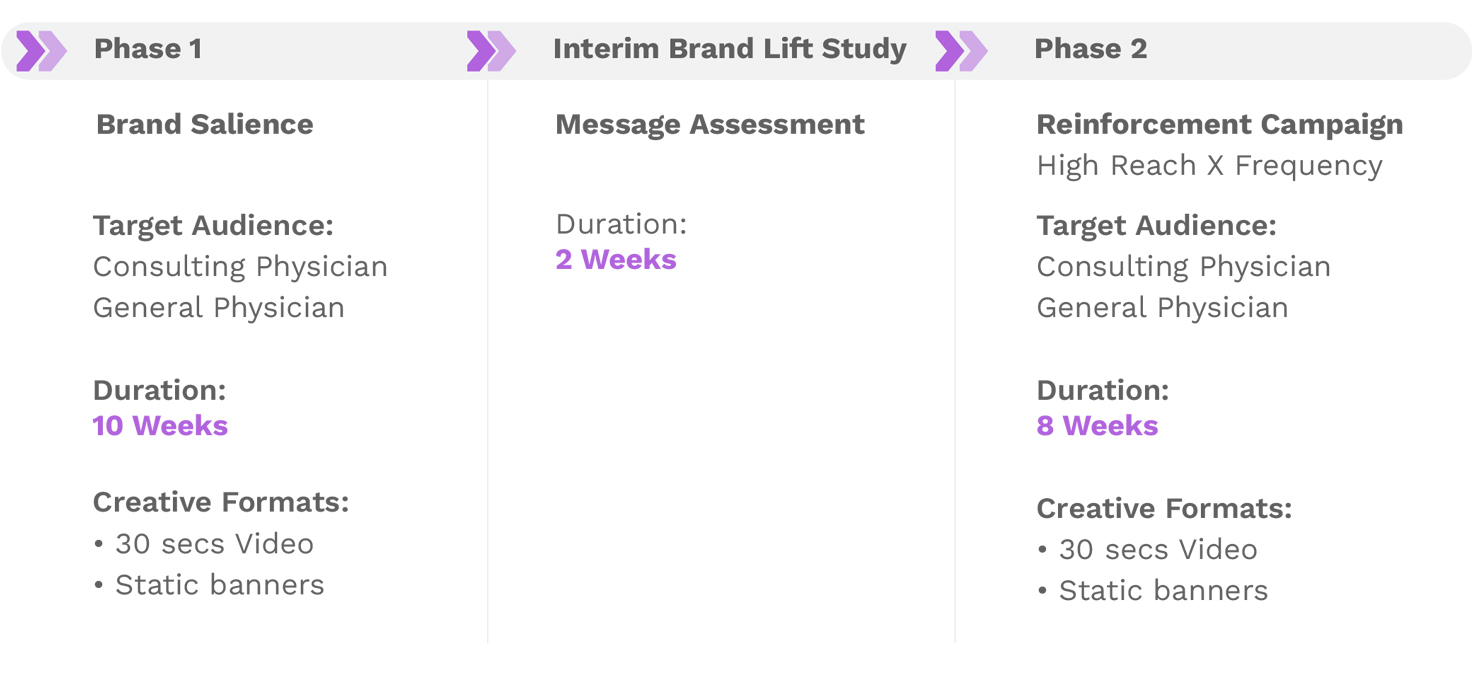Image resolution: width=1472 pixels, height=700 pixels.
Task: Click the chevron icon beside Phase 2
Action: pyautogui.click(x=961, y=51)
